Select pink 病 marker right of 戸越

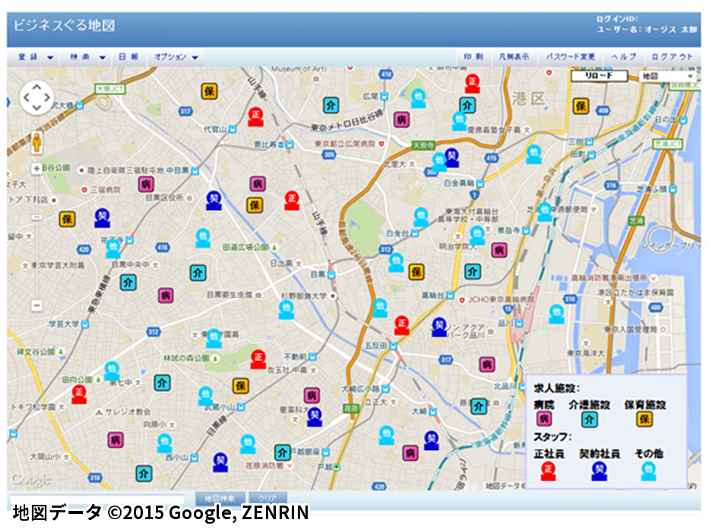411,453
